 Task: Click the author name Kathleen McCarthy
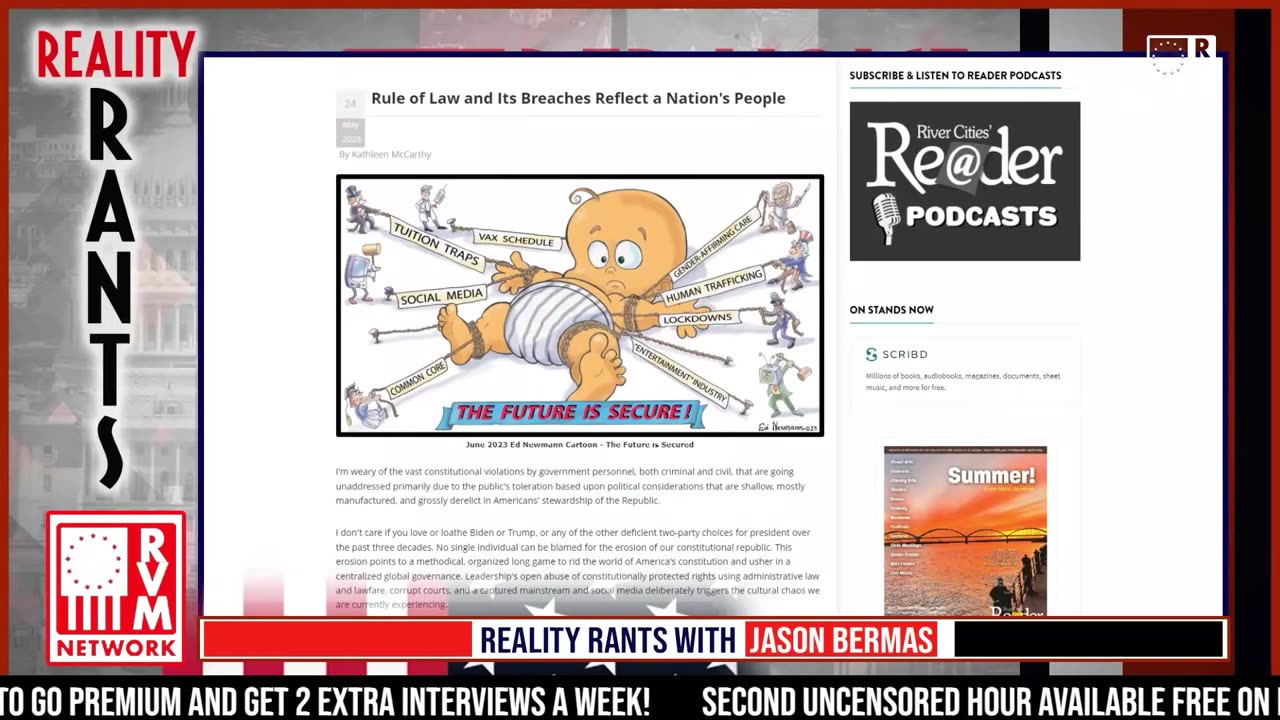tap(391, 155)
